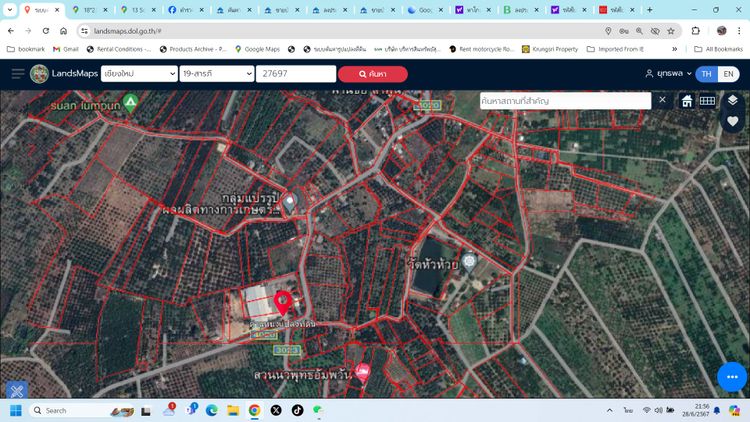This screenshot has width=750, height=422.
Task: Open the grid map view icon
Action: pyautogui.click(x=707, y=101)
